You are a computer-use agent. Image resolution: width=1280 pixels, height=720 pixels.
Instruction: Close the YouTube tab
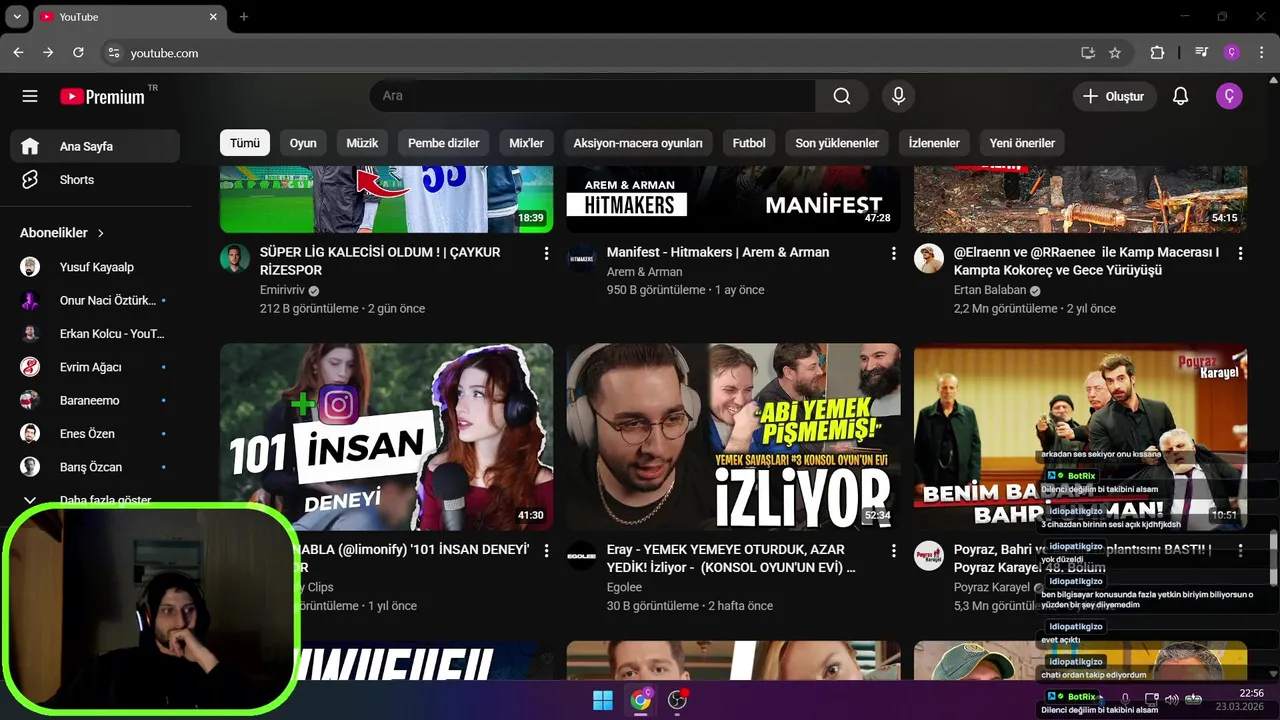pyautogui.click(x=213, y=17)
